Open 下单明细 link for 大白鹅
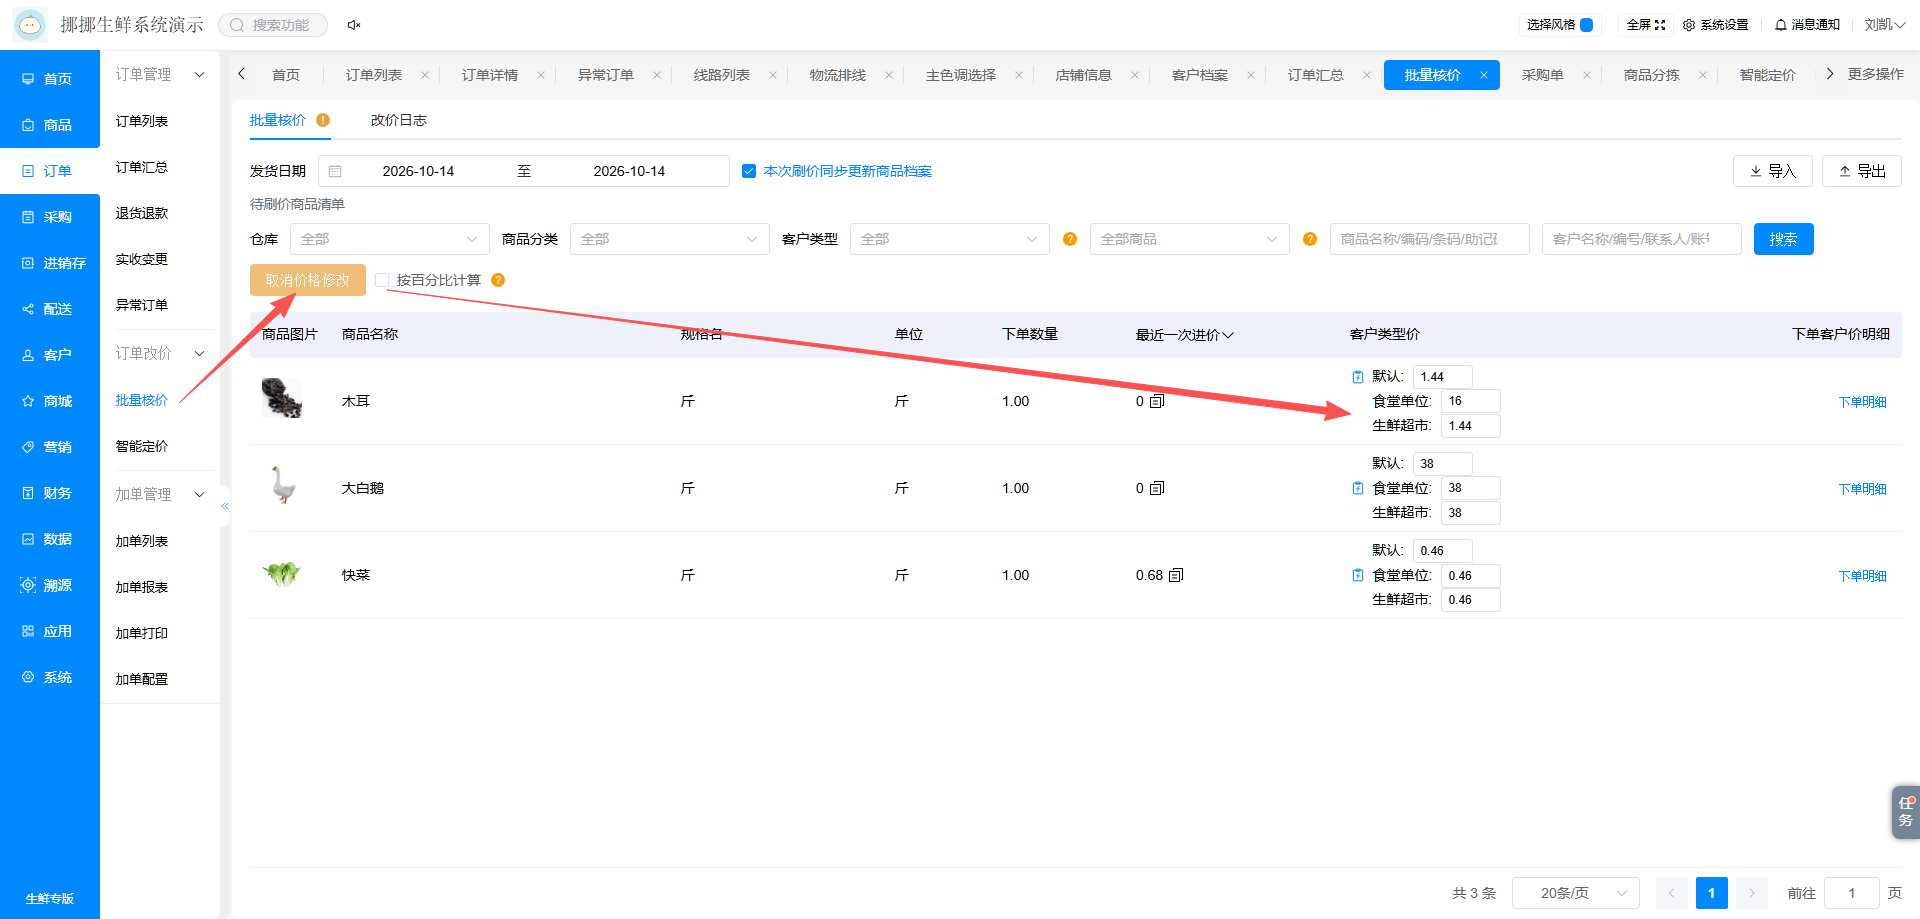This screenshot has height=919, width=1920. coord(1862,489)
